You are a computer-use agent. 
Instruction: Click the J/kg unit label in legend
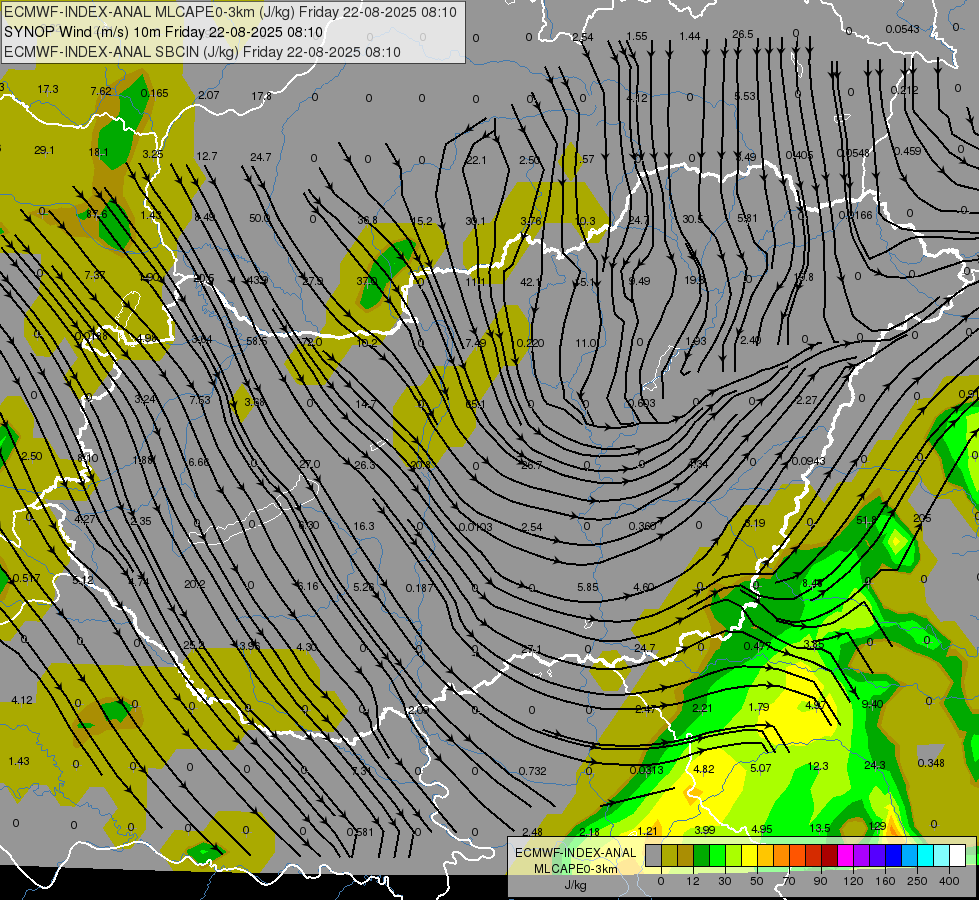pyautogui.click(x=575, y=885)
